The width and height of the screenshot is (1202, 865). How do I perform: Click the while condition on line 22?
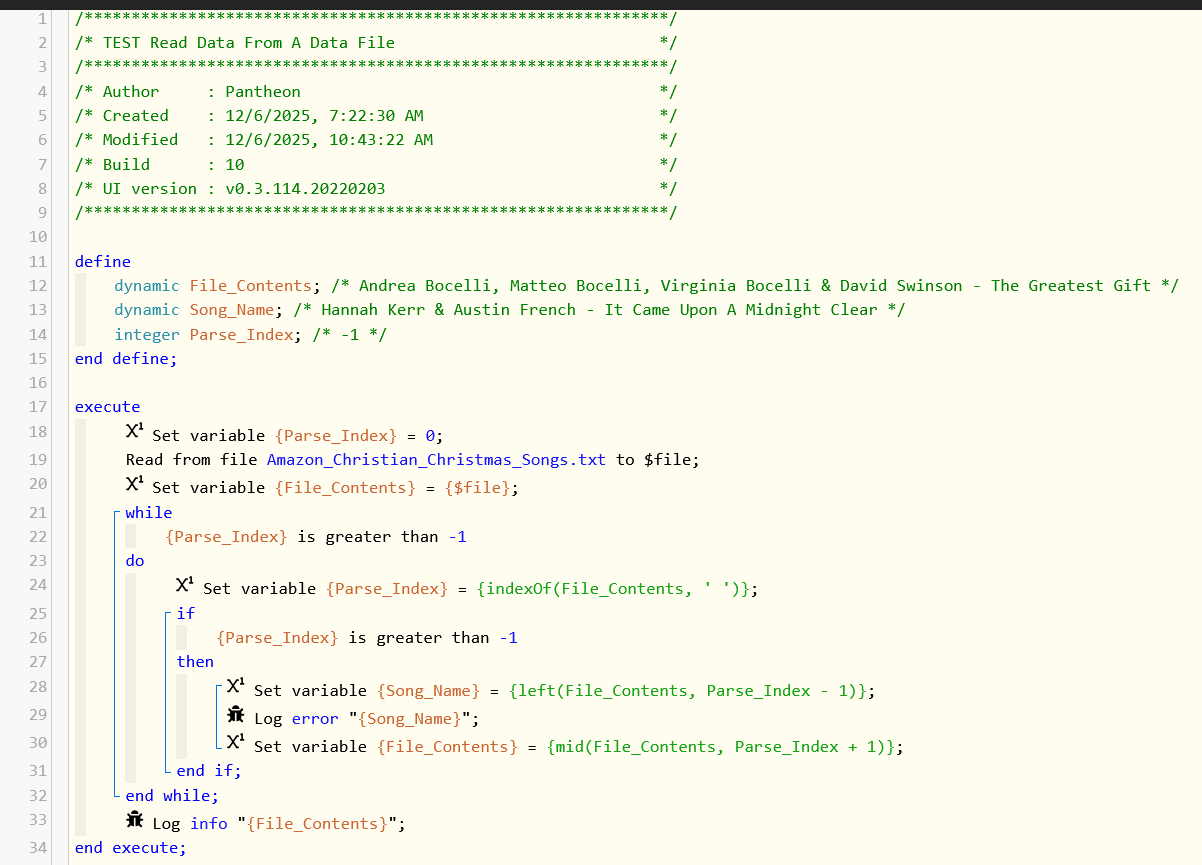tap(316, 537)
